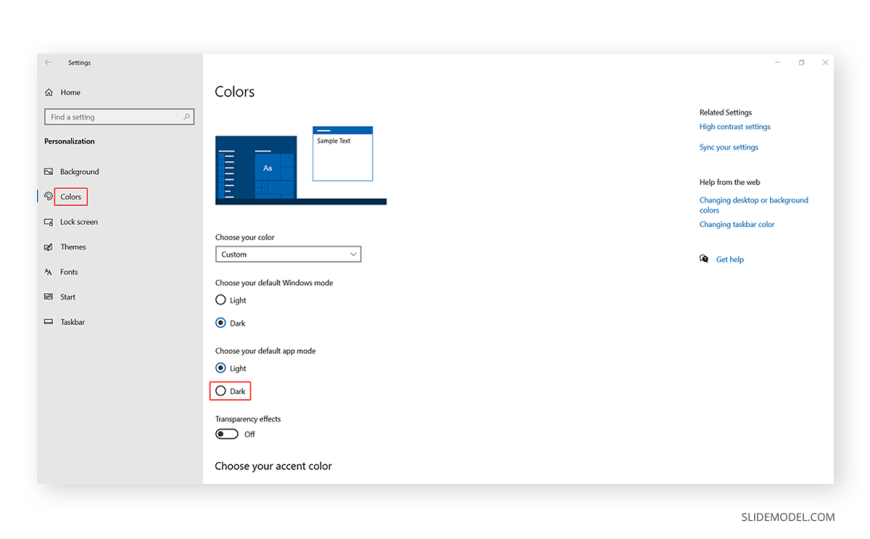This screenshot has height=539, width=870.
Task: Go to Start settings page
Action: 68,296
